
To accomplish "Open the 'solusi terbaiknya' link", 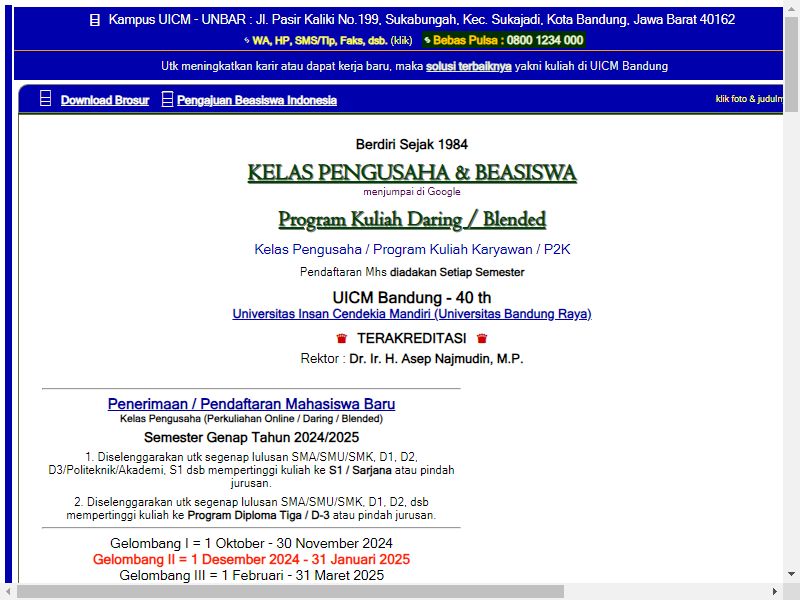I will [x=469, y=66].
